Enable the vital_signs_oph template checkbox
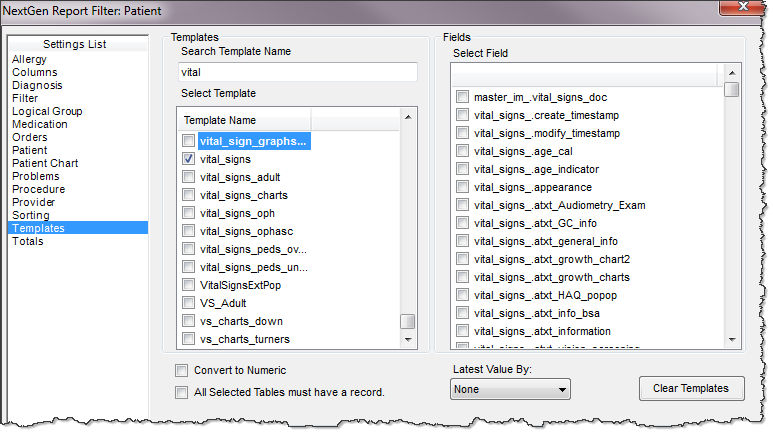The height and width of the screenshot is (433, 773). point(188,213)
